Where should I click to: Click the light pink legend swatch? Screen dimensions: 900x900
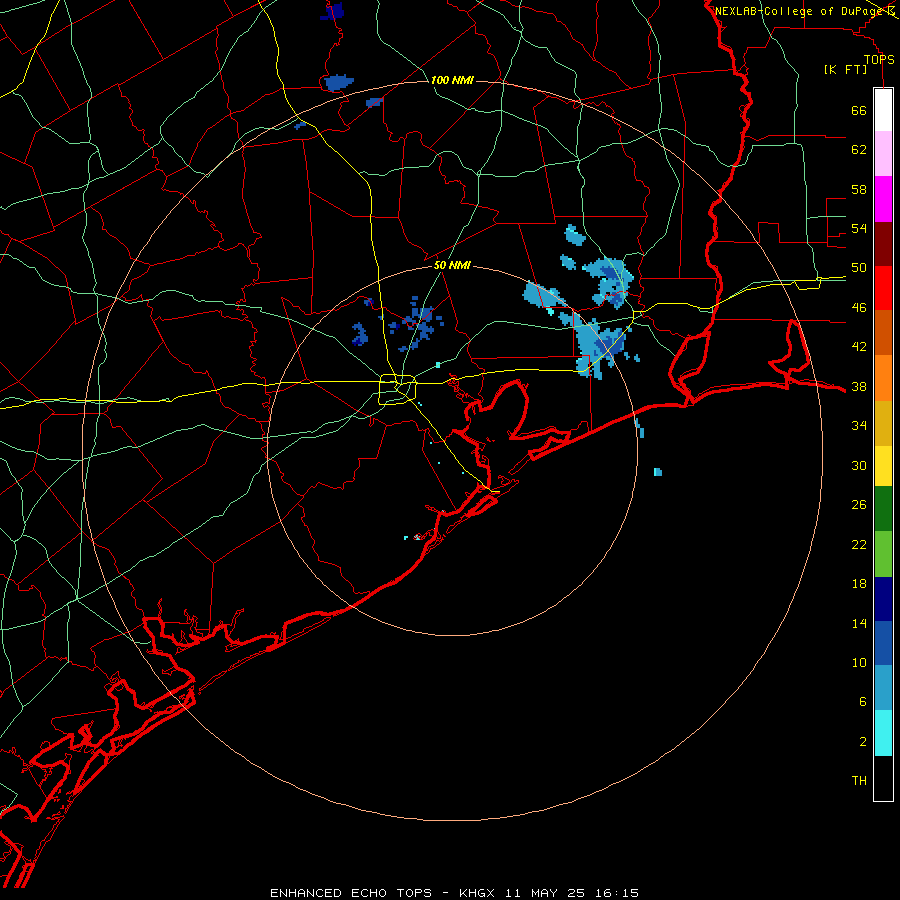pyautogui.click(x=883, y=153)
